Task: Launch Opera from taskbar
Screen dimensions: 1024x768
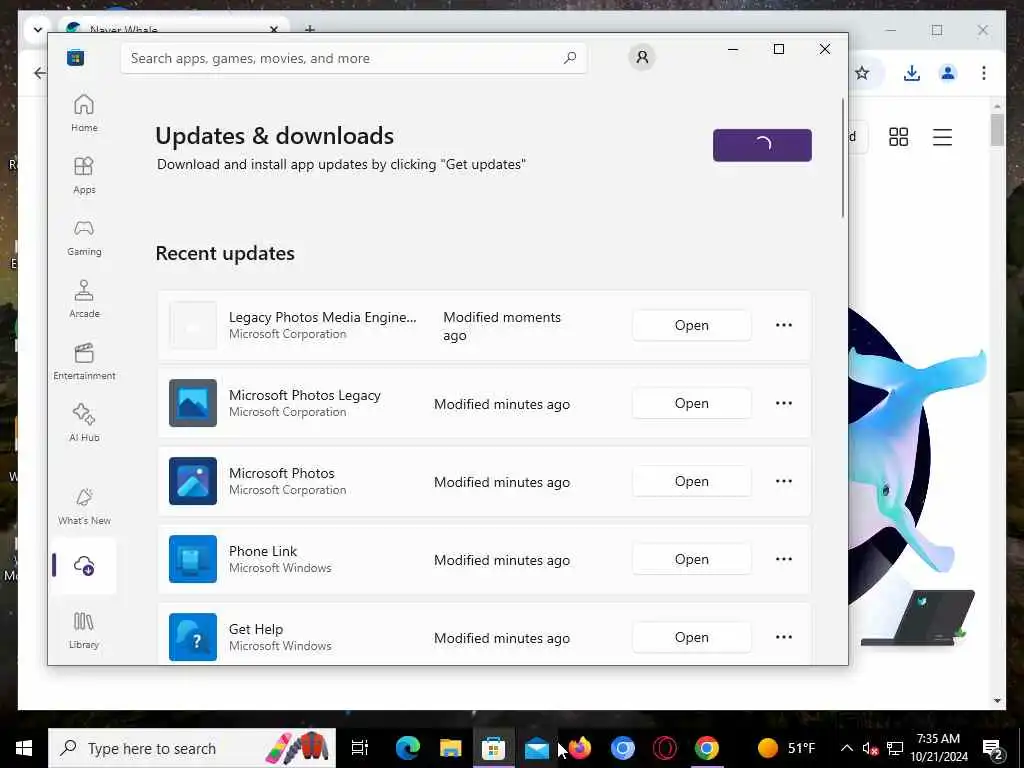Action: coord(664,748)
